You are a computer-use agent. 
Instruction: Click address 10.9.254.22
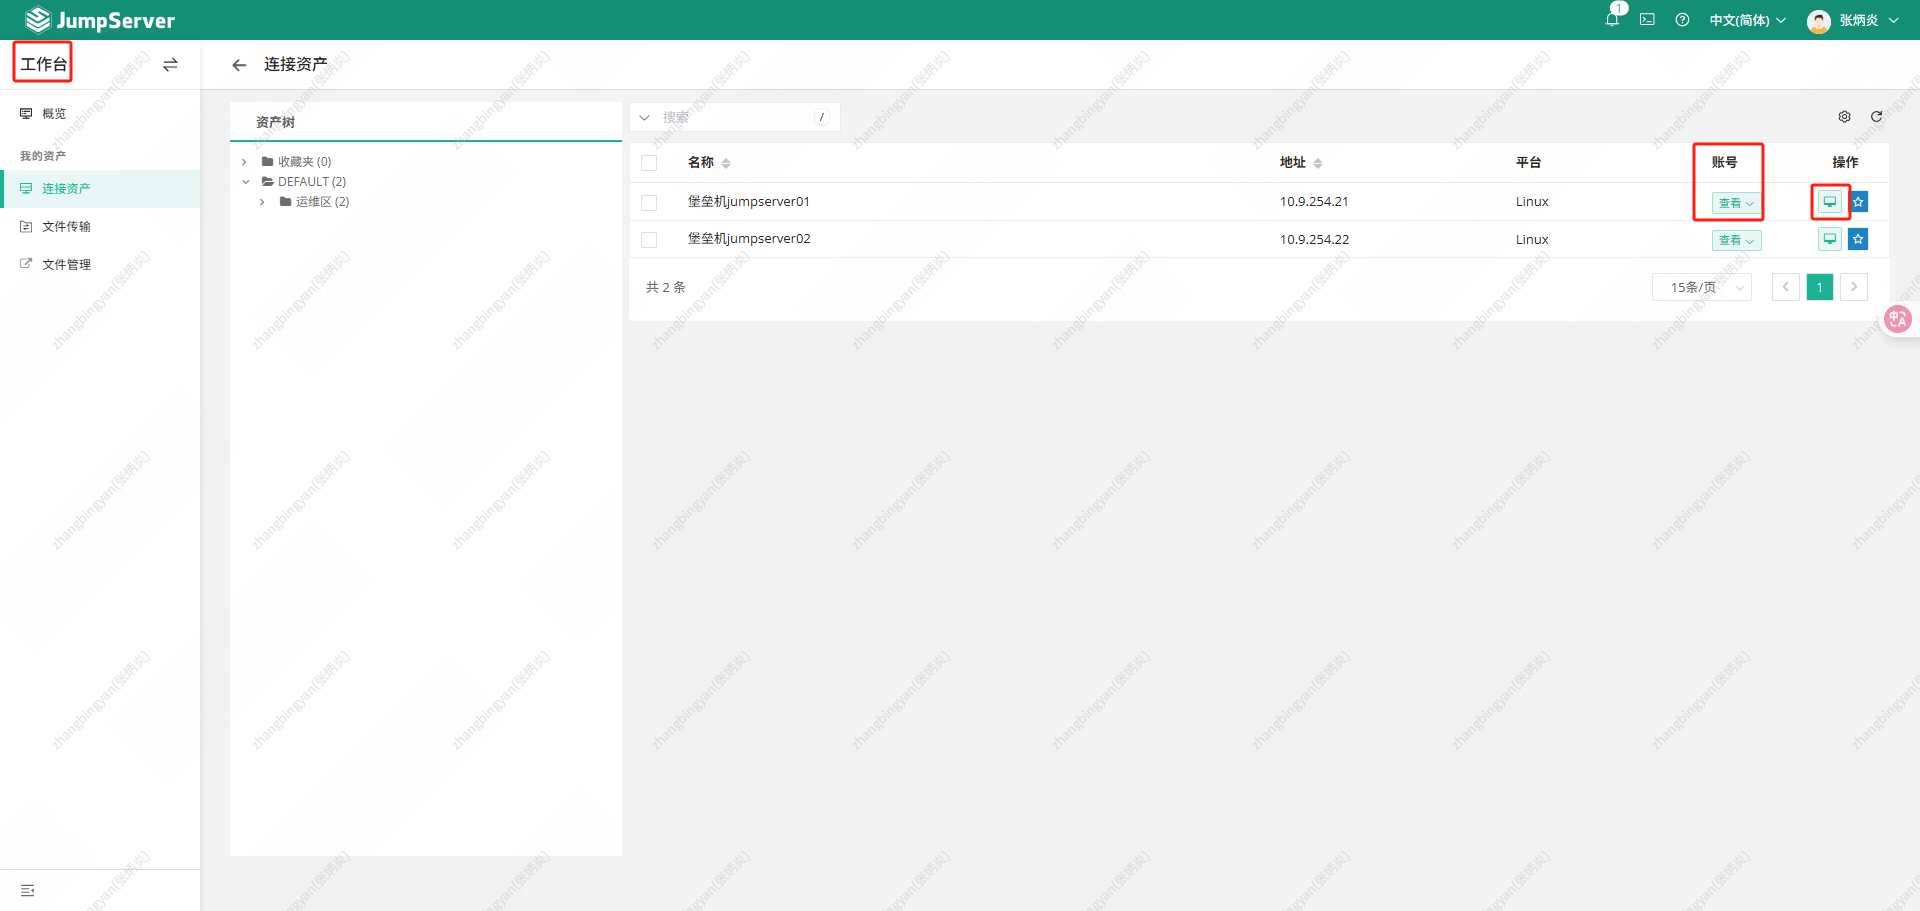pyautogui.click(x=1314, y=240)
